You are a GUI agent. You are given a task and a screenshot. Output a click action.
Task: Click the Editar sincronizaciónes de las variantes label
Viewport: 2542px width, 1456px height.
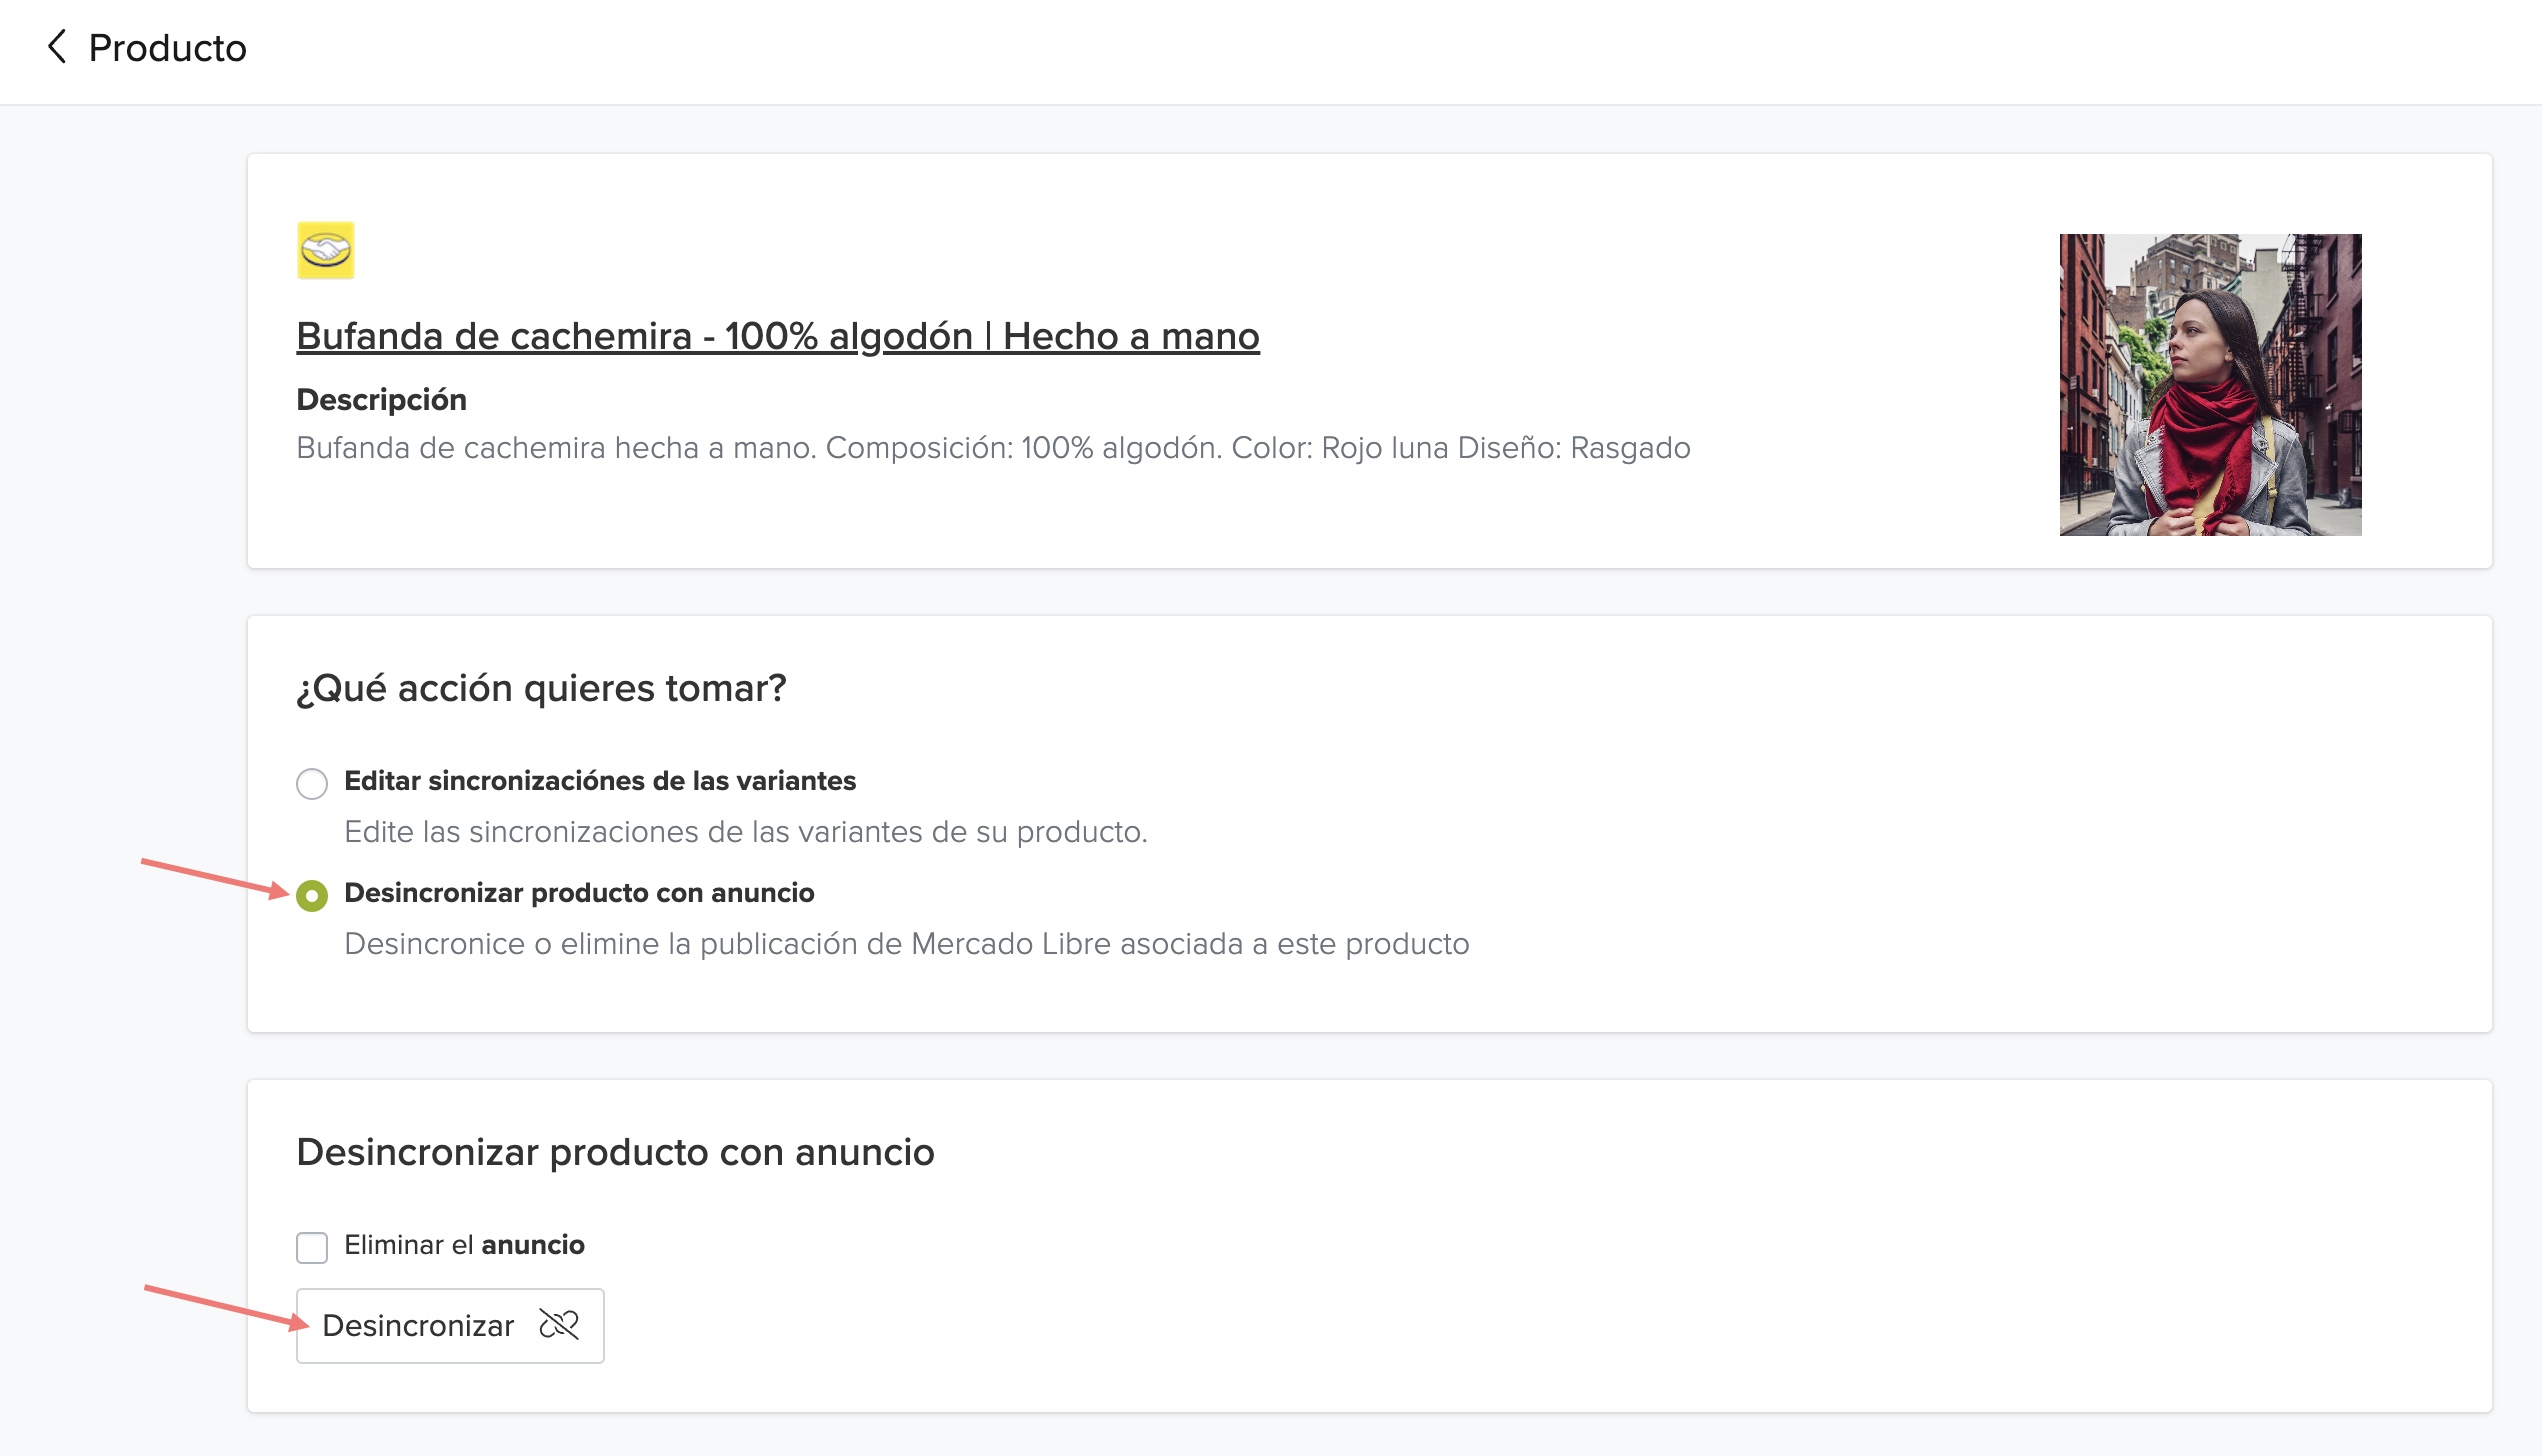click(600, 781)
